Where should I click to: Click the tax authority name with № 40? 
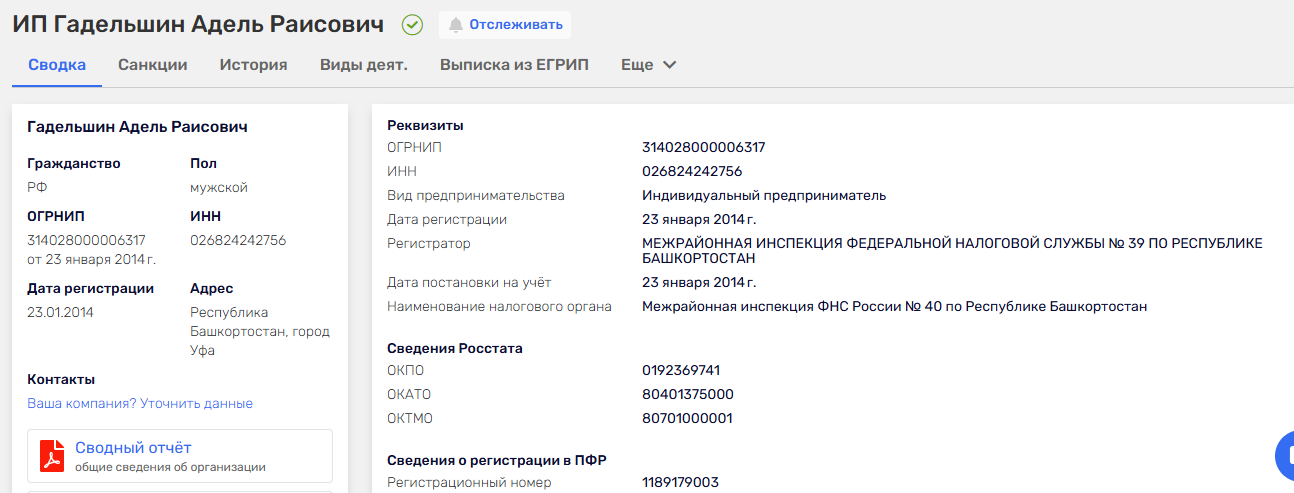894,307
